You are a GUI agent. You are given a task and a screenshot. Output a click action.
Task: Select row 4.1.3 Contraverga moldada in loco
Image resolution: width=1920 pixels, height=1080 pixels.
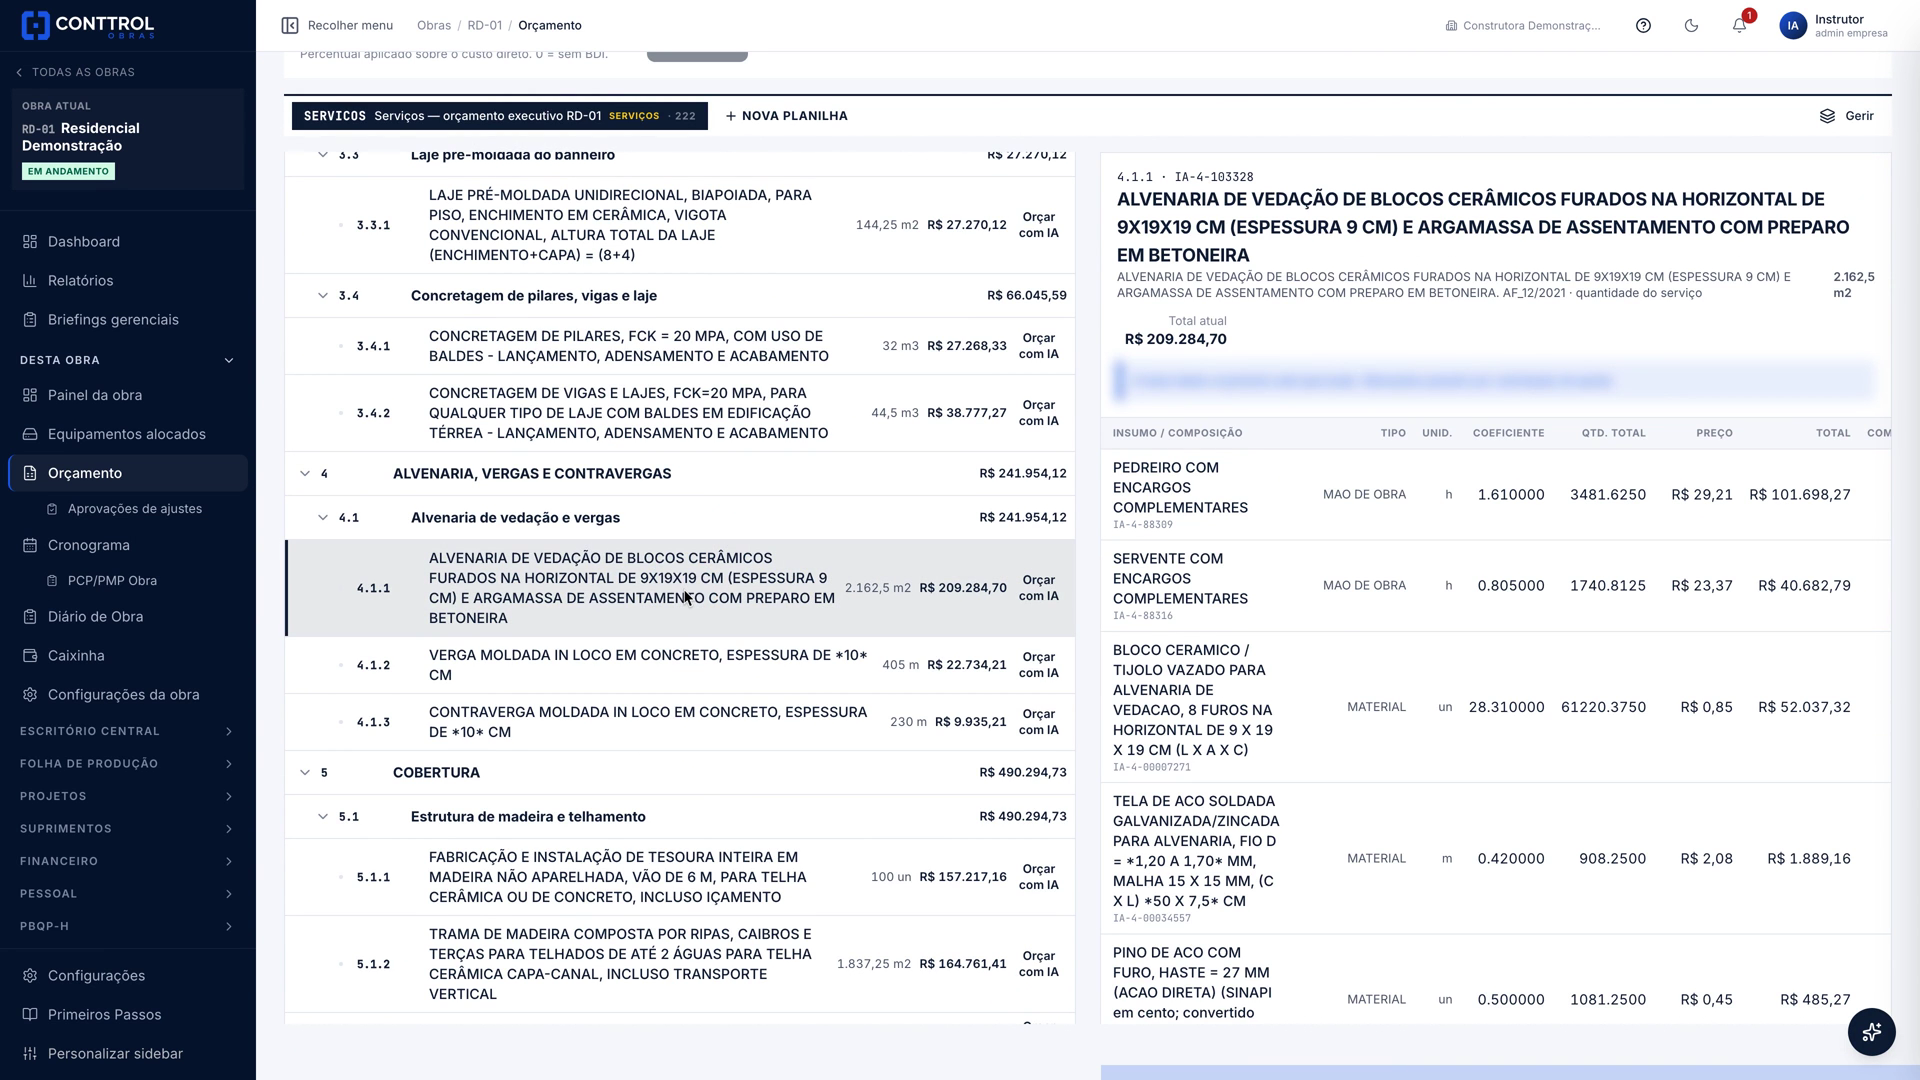click(680, 722)
